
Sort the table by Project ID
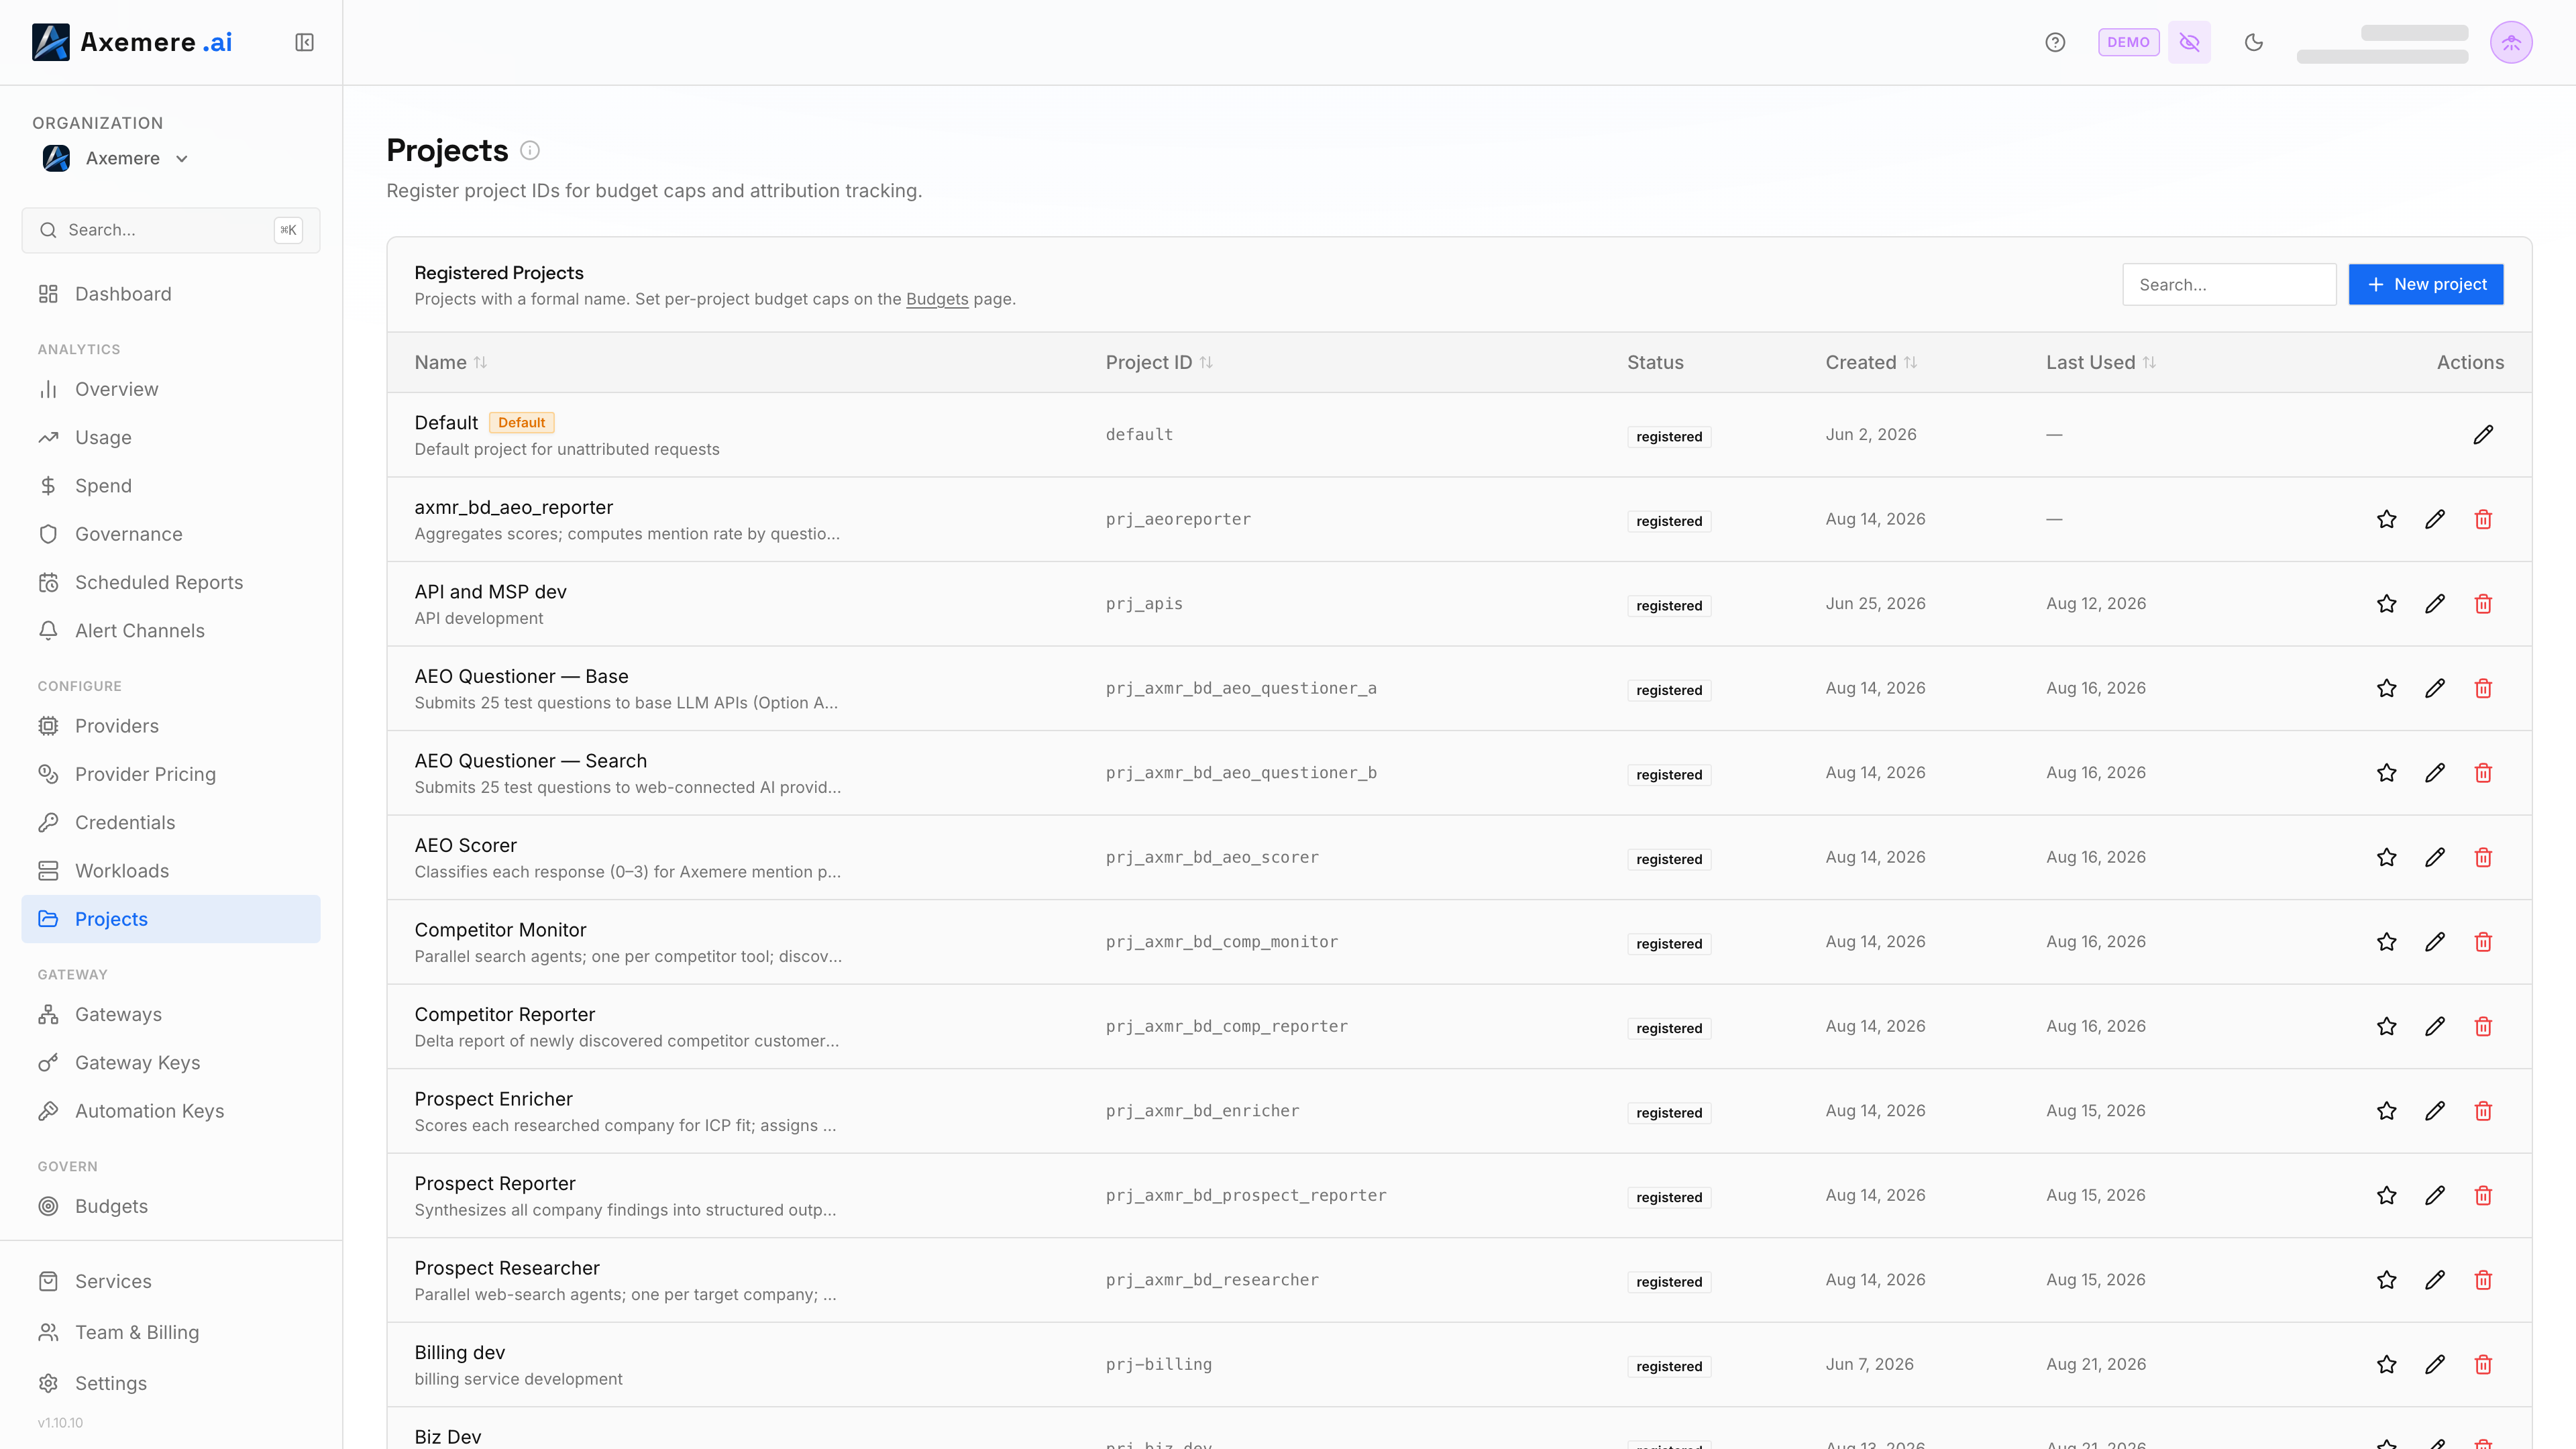pyautogui.click(x=1159, y=362)
